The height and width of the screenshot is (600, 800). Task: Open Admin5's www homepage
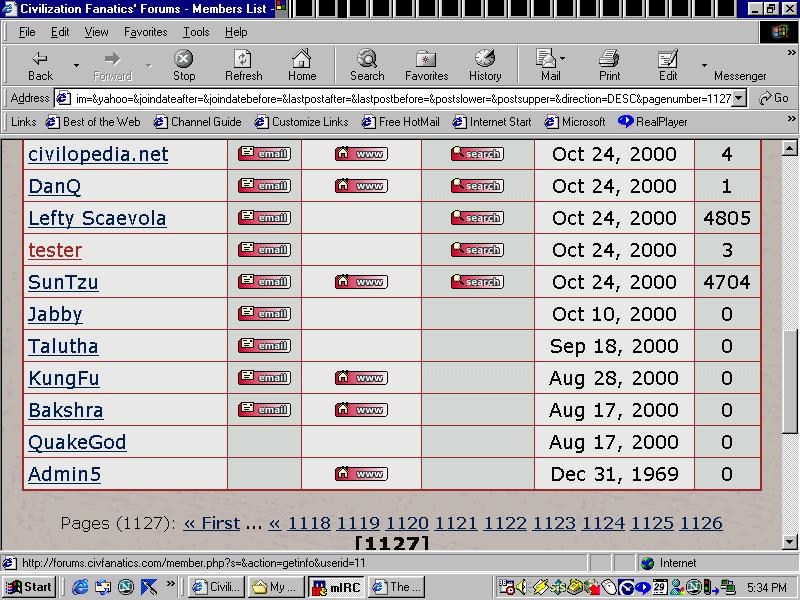click(x=361, y=474)
